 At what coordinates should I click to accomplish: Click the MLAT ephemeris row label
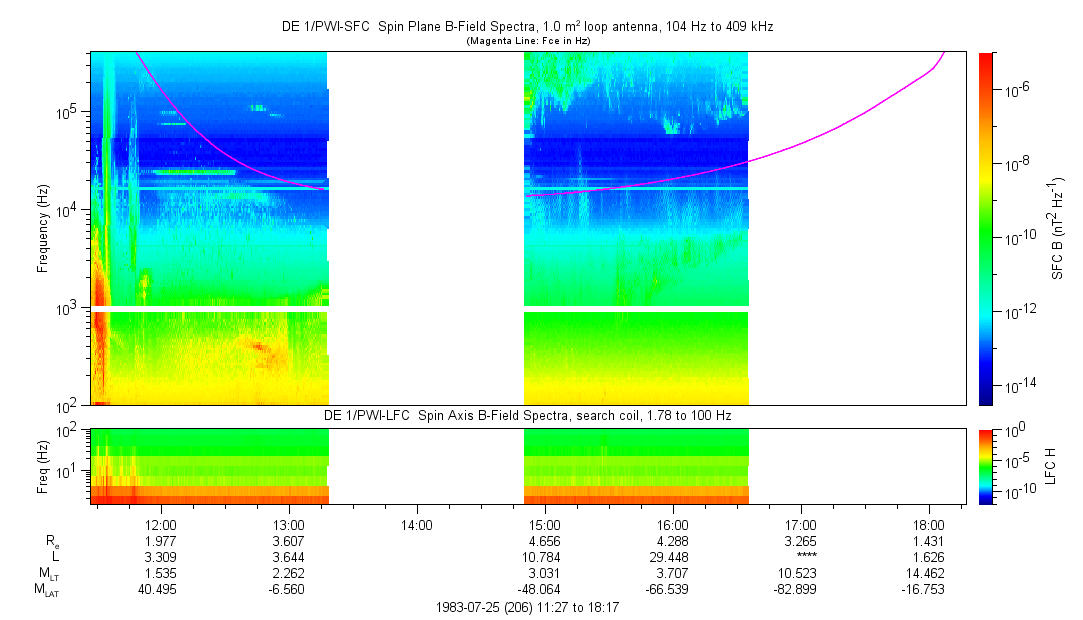[47, 590]
